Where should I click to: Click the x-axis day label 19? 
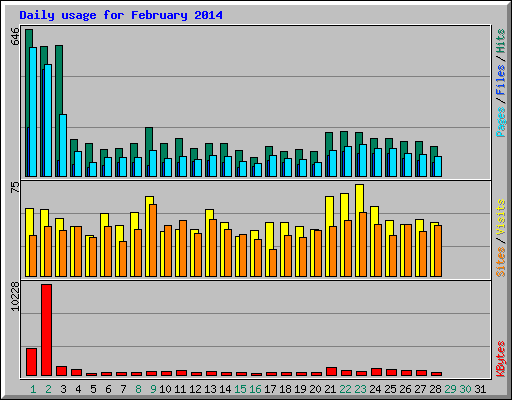(x=300, y=389)
